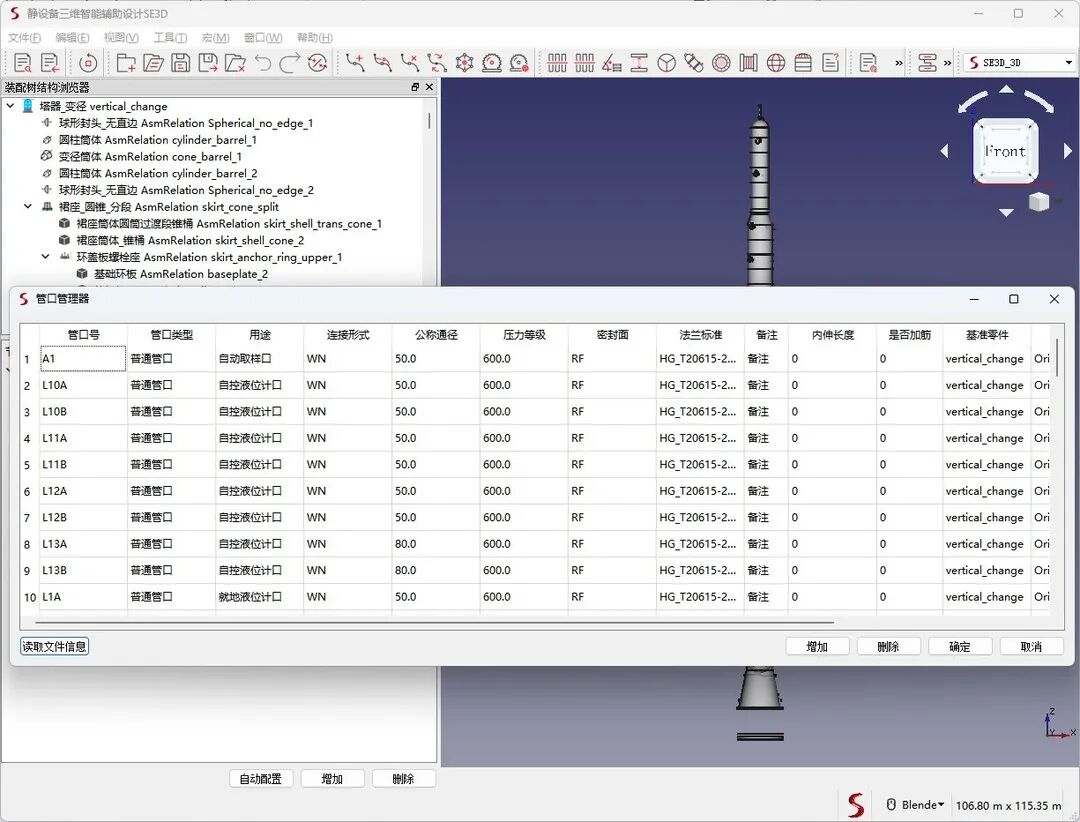Viewport: 1080px width, 822px height.
Task: Open the 窗口(W) menu
Action: coord(263,38)
